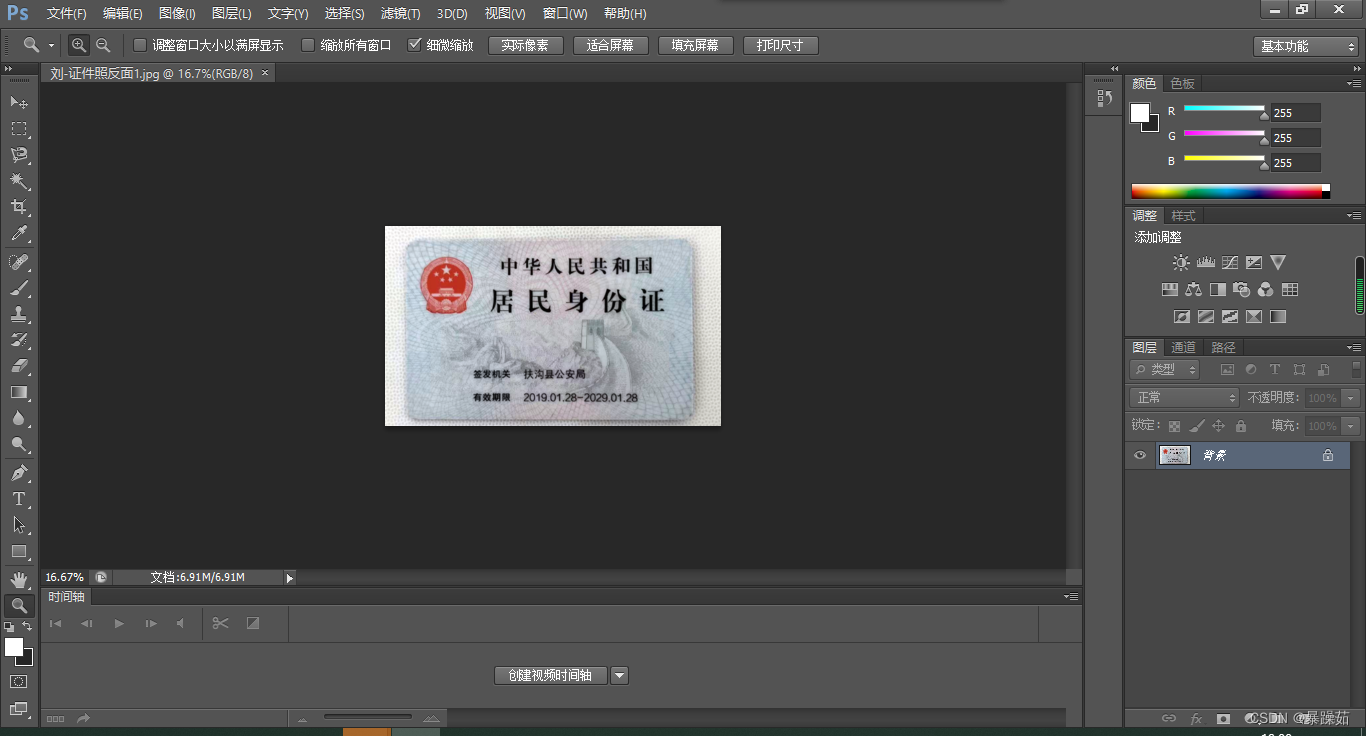The image size is (1366, 736).
Task: Open the 图像(I) menu
Action: (x=177, y=14)
